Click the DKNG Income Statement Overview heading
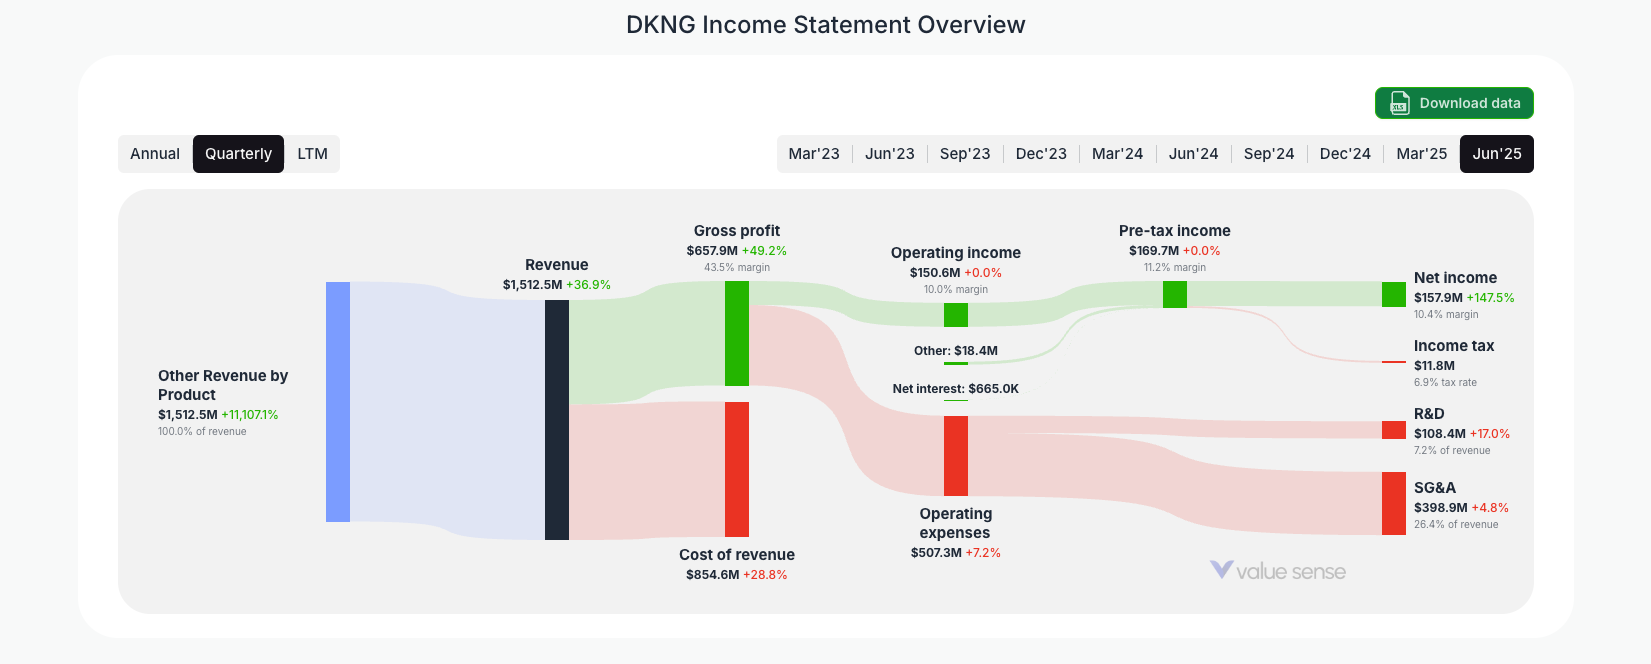The width and height of the screenshot is (1651, 664). (x=826, y=25)
